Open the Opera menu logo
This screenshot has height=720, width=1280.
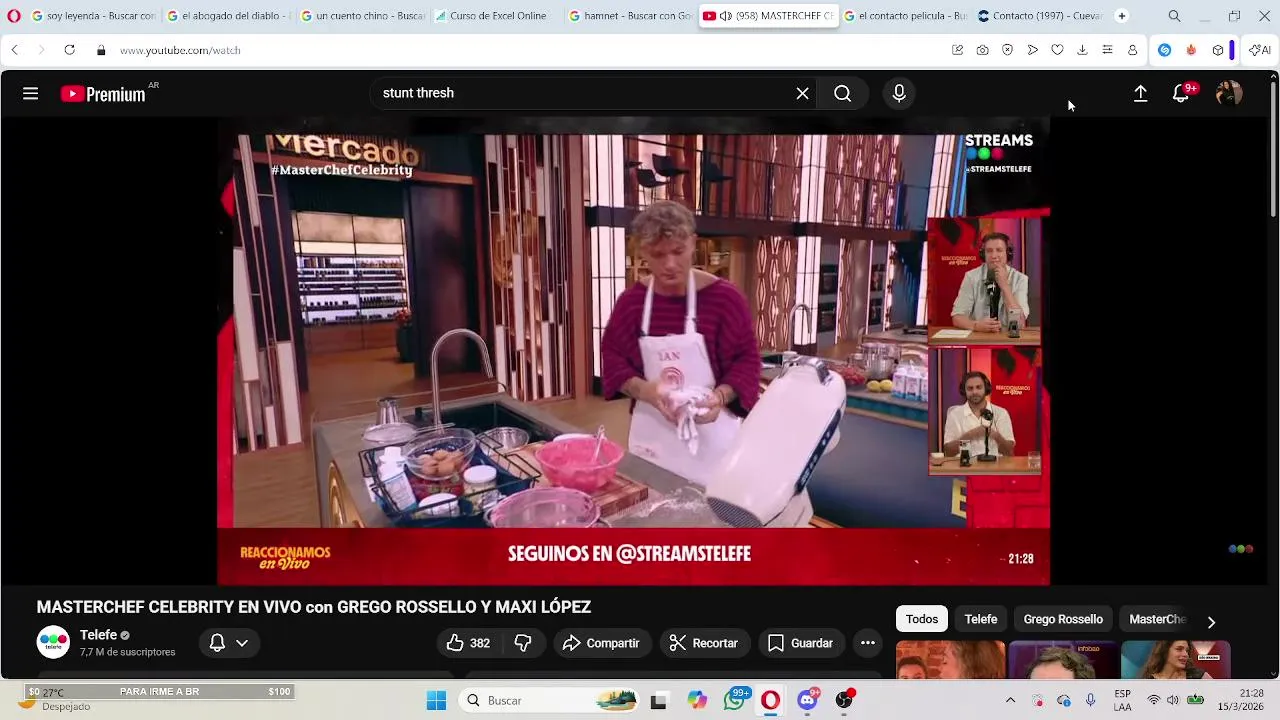(x=14, y=16)
